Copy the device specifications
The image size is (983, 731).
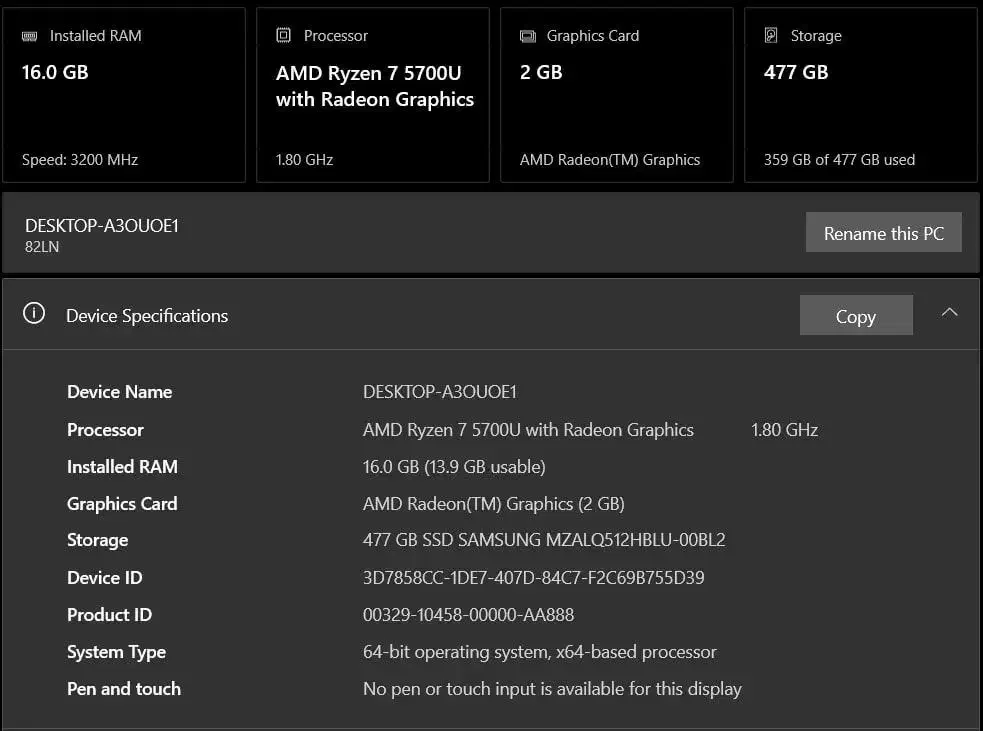click(x=855, y=316)
